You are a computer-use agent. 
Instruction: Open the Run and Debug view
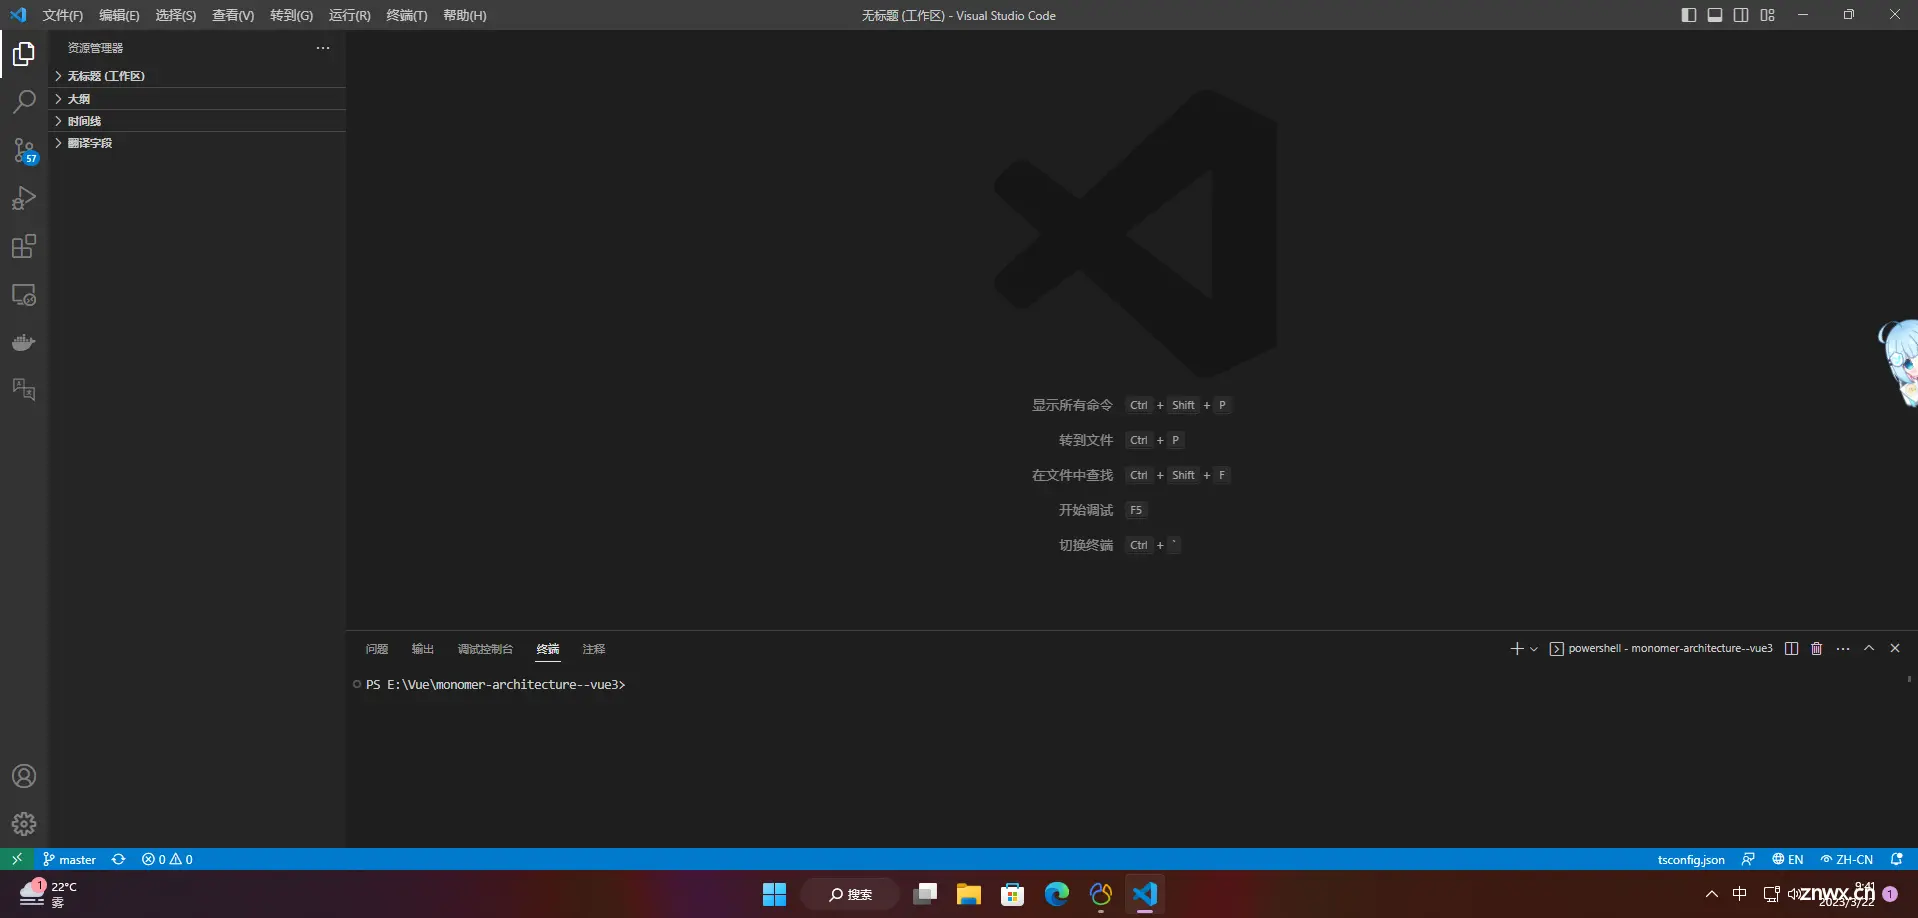(x=24, y=198)
